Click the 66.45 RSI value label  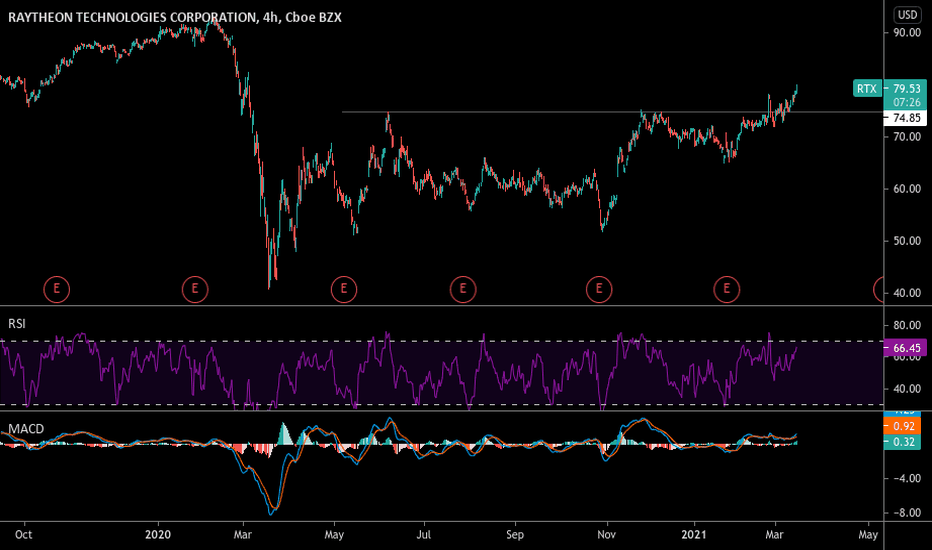tap(906, 348)
